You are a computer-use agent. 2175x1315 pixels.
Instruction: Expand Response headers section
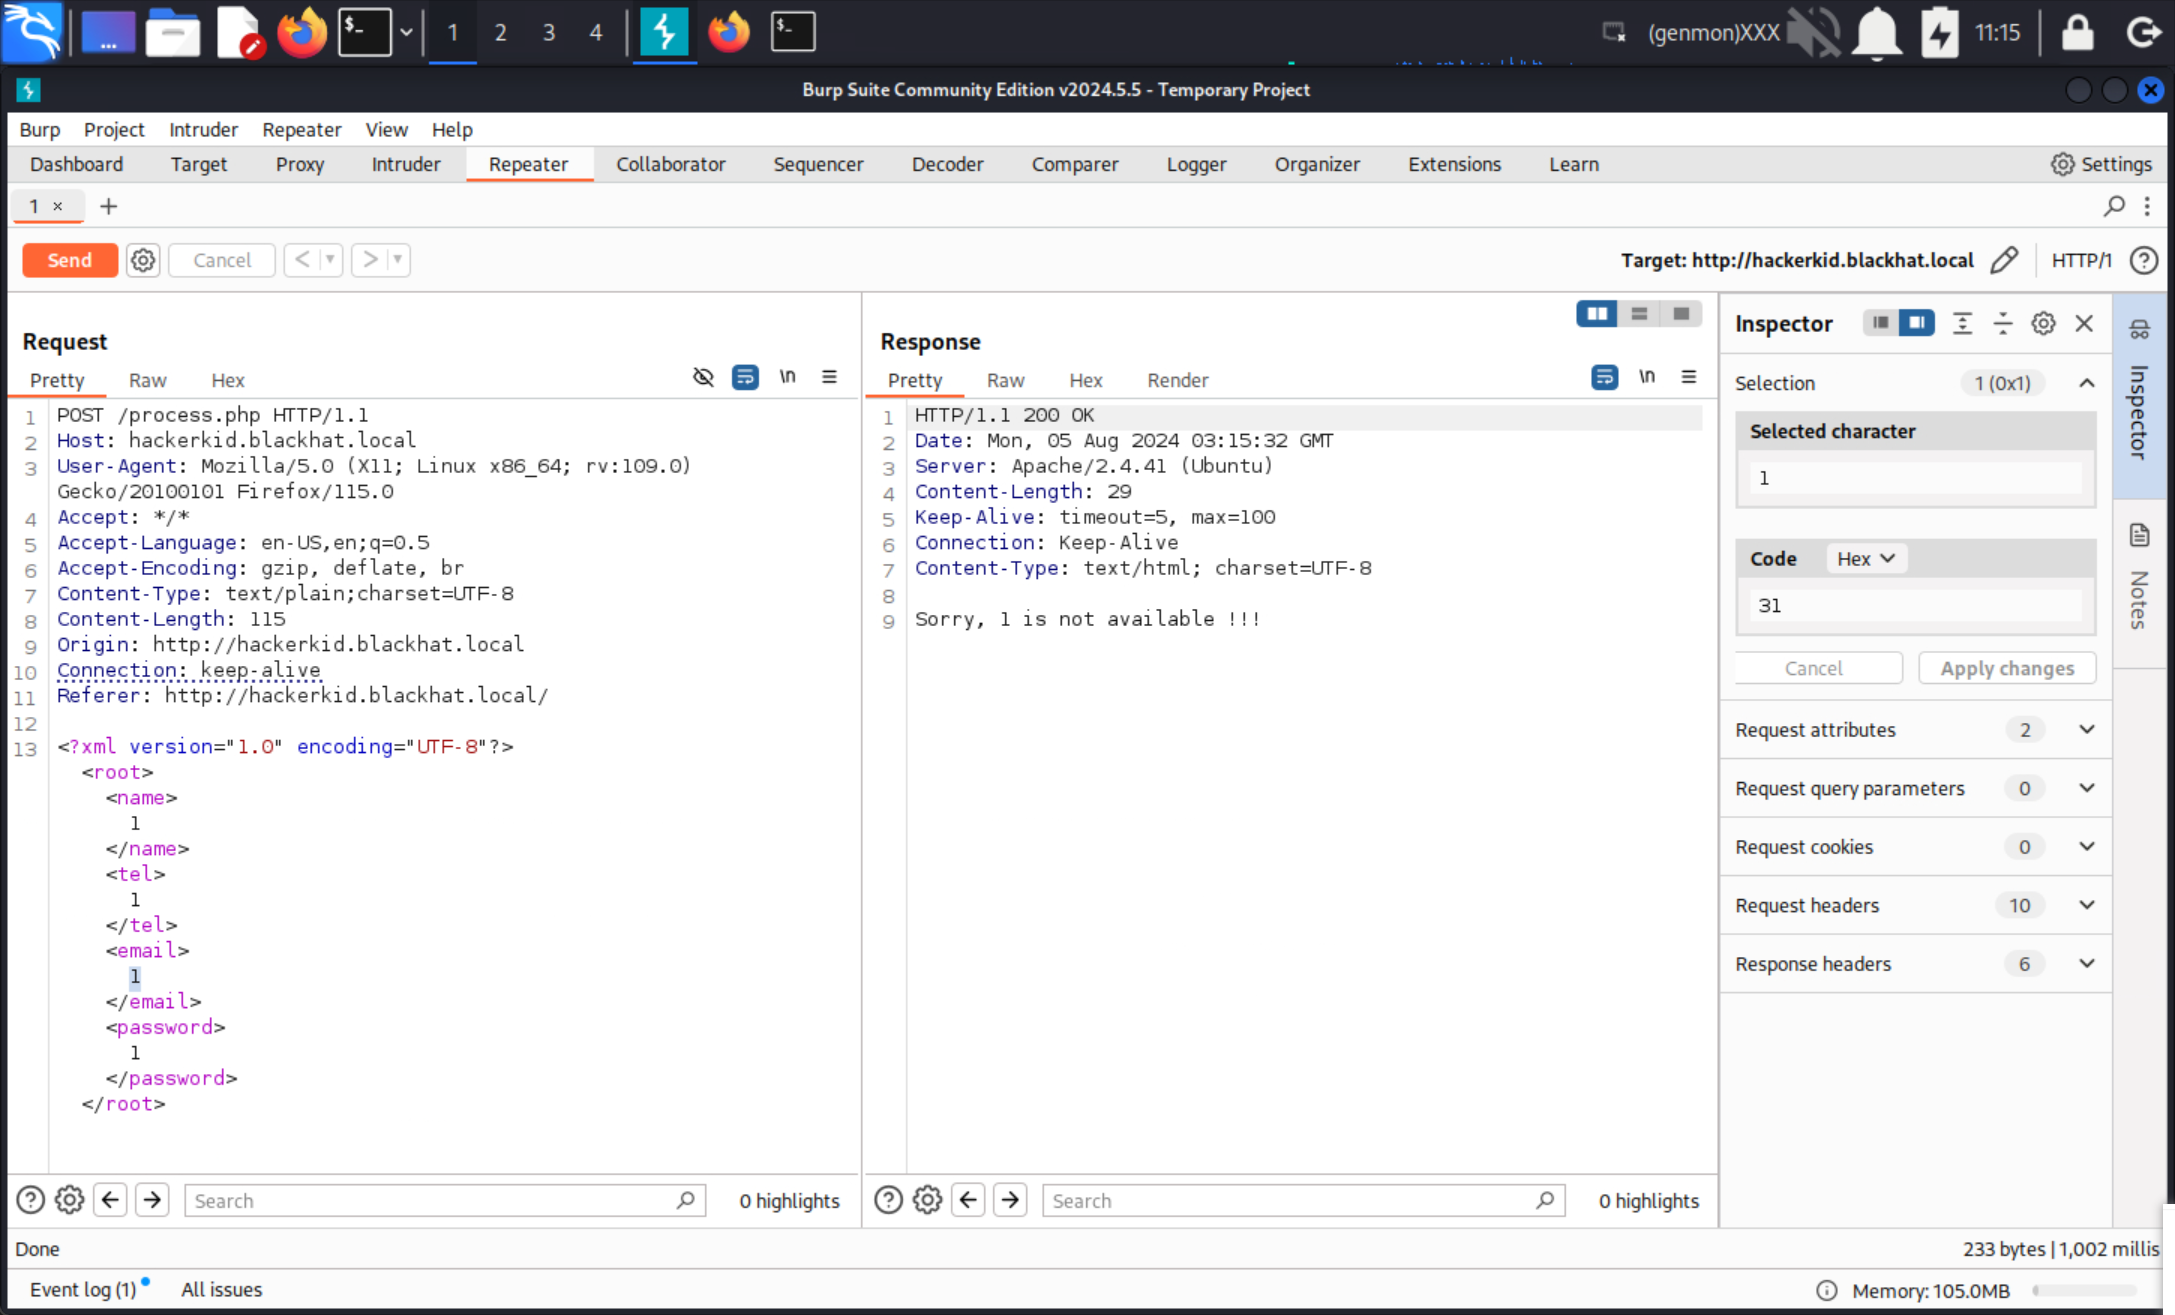point(1915,964)
